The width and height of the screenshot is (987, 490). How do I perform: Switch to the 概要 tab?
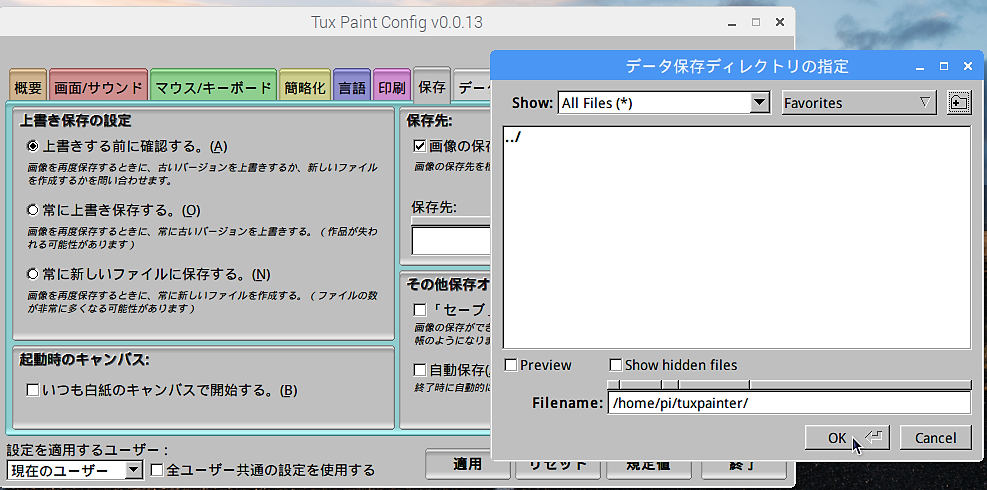coord(28,88)
